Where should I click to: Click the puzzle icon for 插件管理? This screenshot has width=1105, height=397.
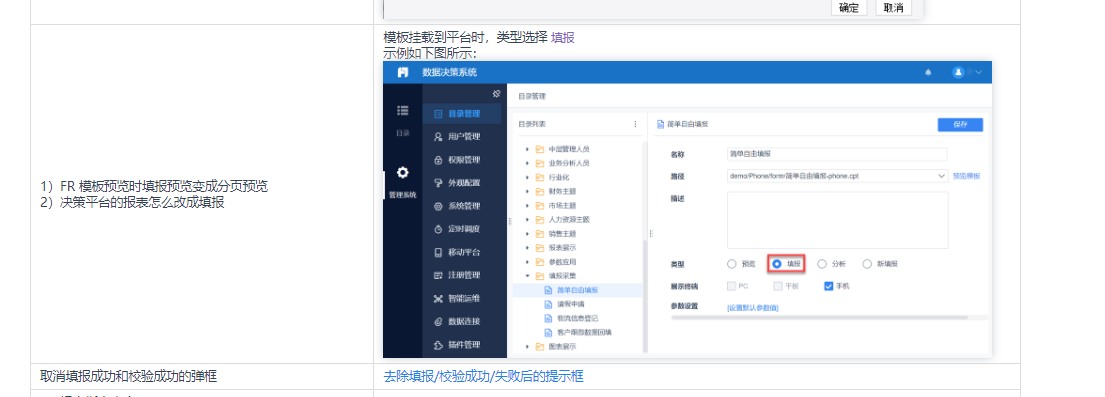coord(438,345)
